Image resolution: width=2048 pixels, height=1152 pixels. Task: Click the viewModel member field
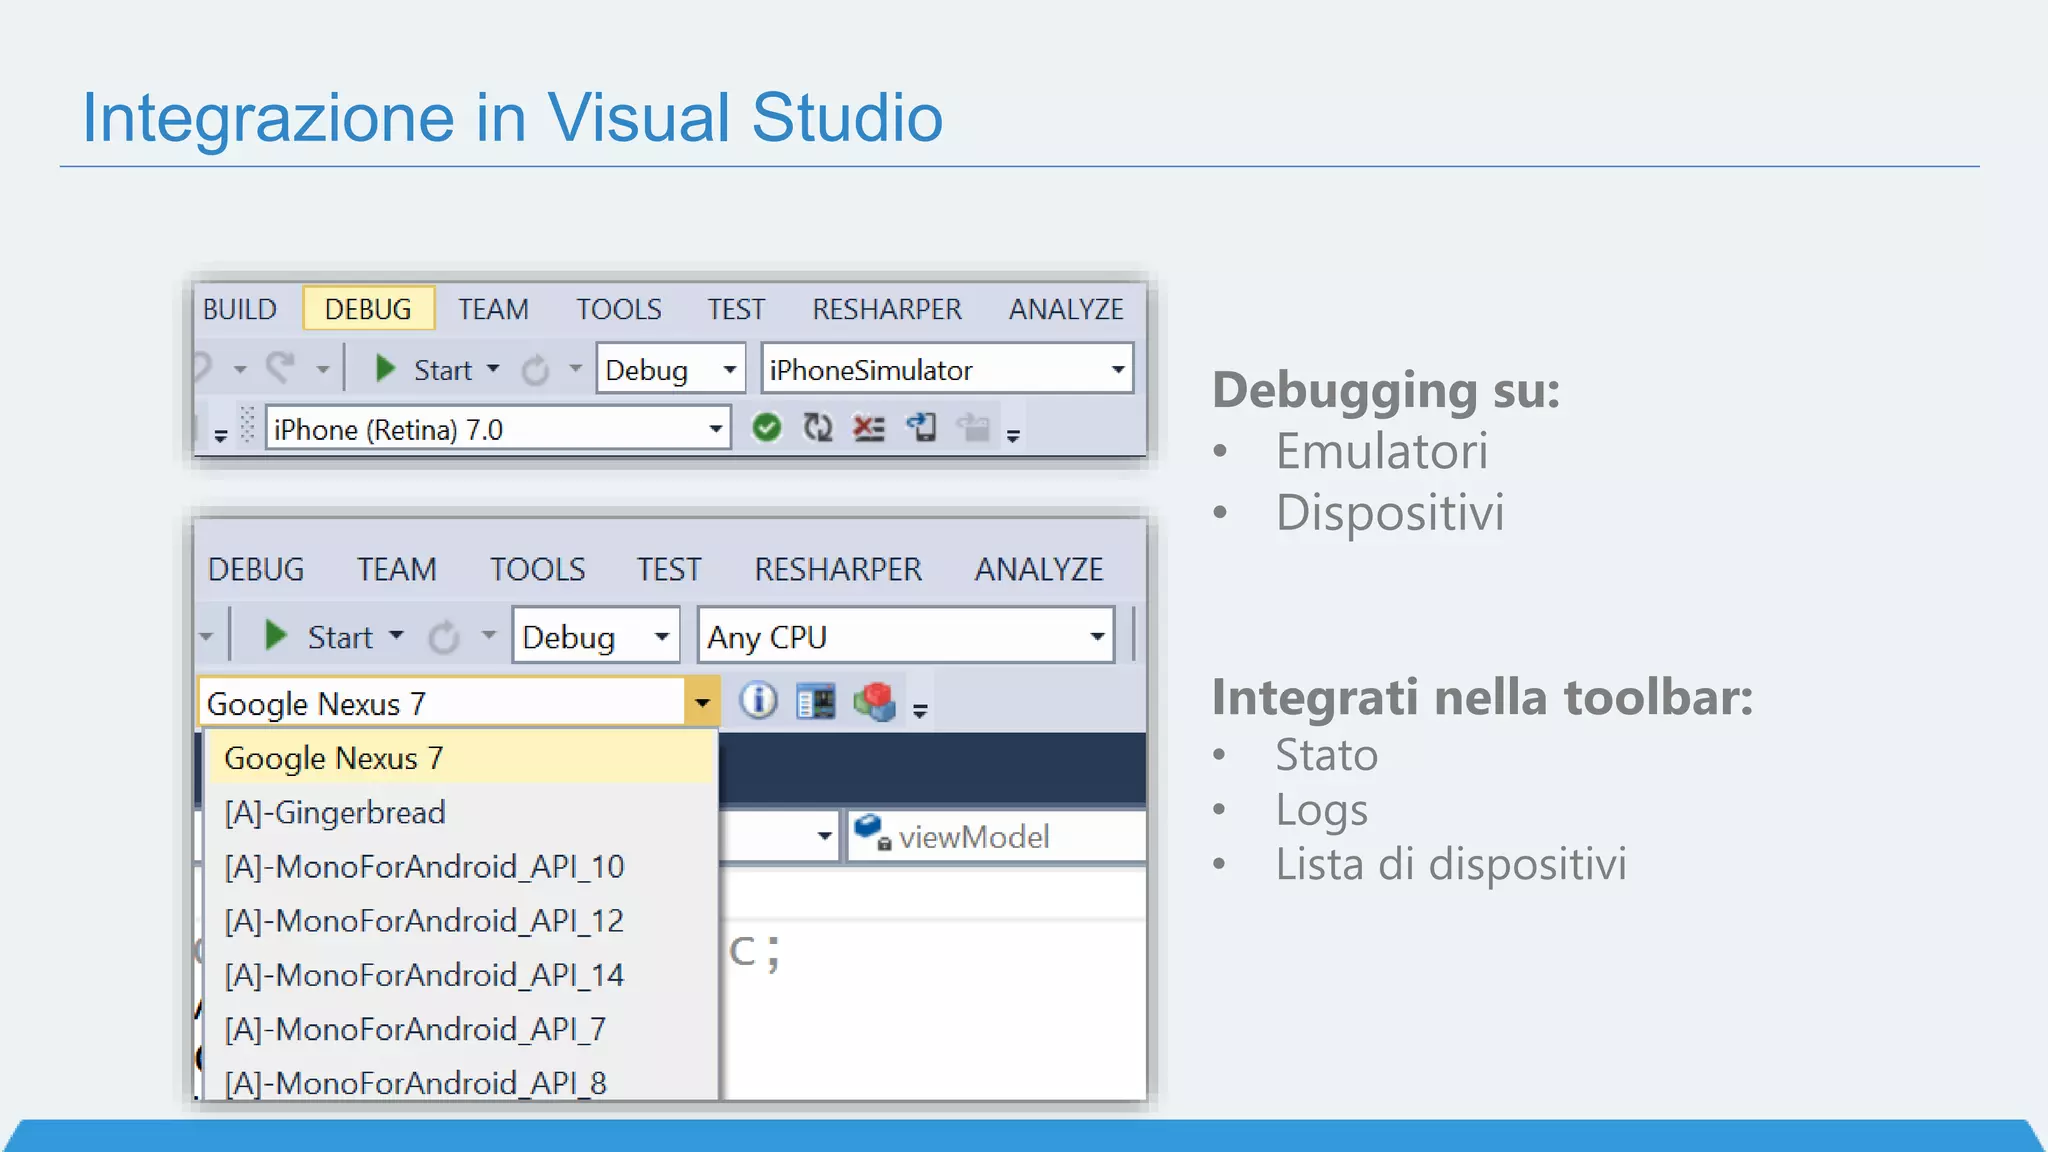(997, 836)
